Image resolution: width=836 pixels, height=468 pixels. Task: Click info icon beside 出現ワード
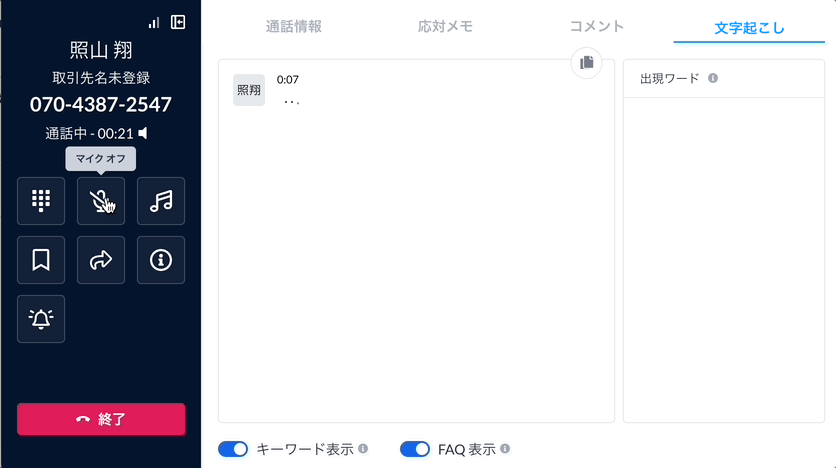(x=713, y=78)
